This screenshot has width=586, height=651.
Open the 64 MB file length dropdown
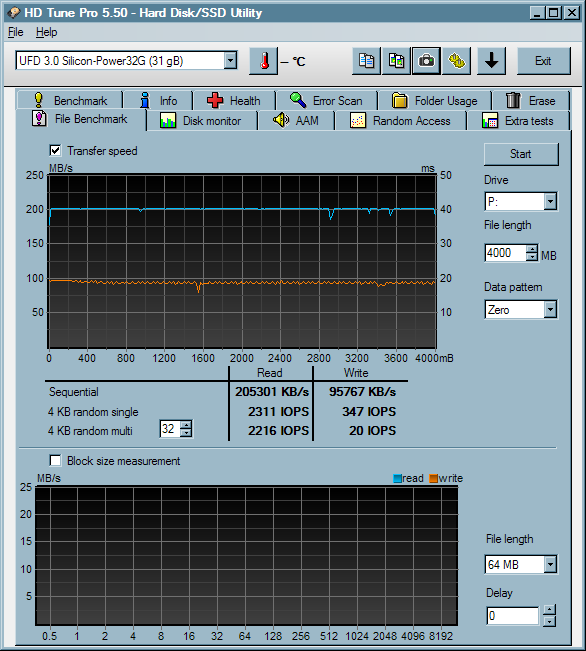tap(550, 564)
